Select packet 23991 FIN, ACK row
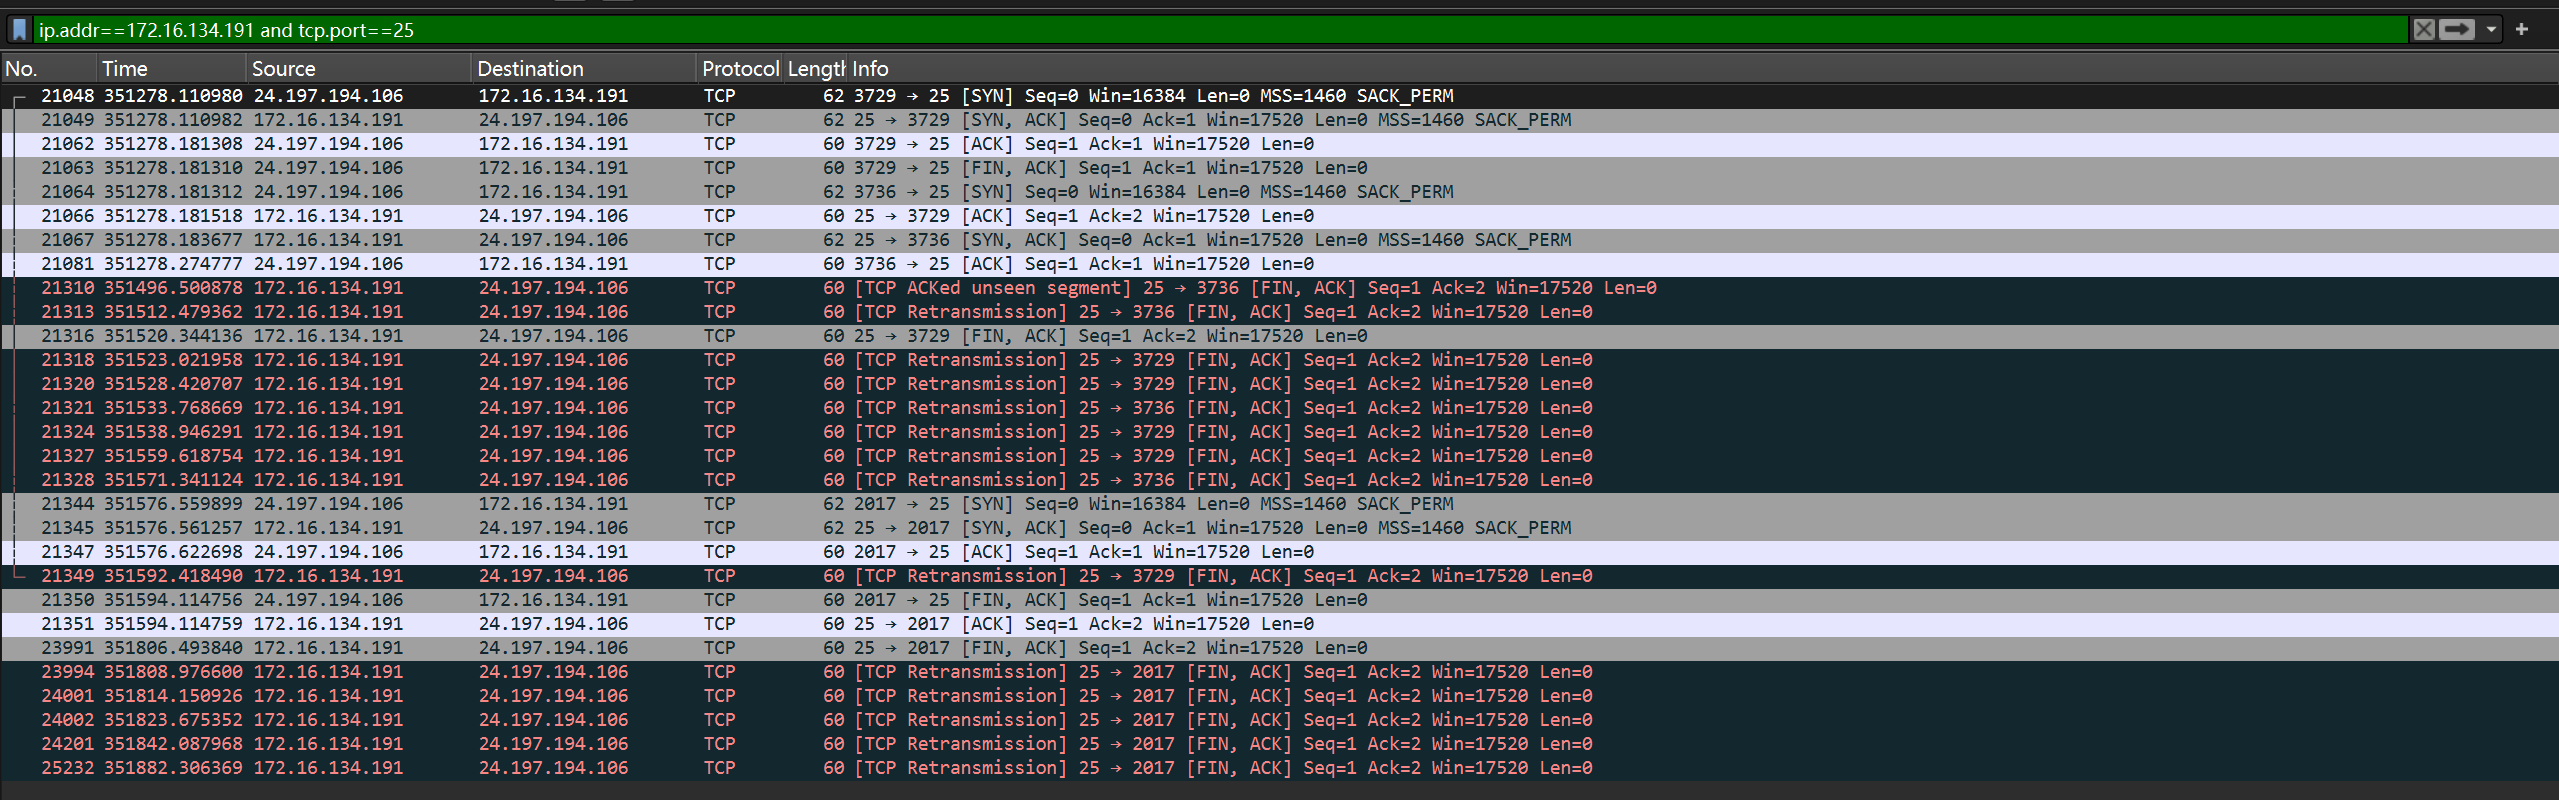This screenshot has width=2559, height=800. pos(1279,648)
